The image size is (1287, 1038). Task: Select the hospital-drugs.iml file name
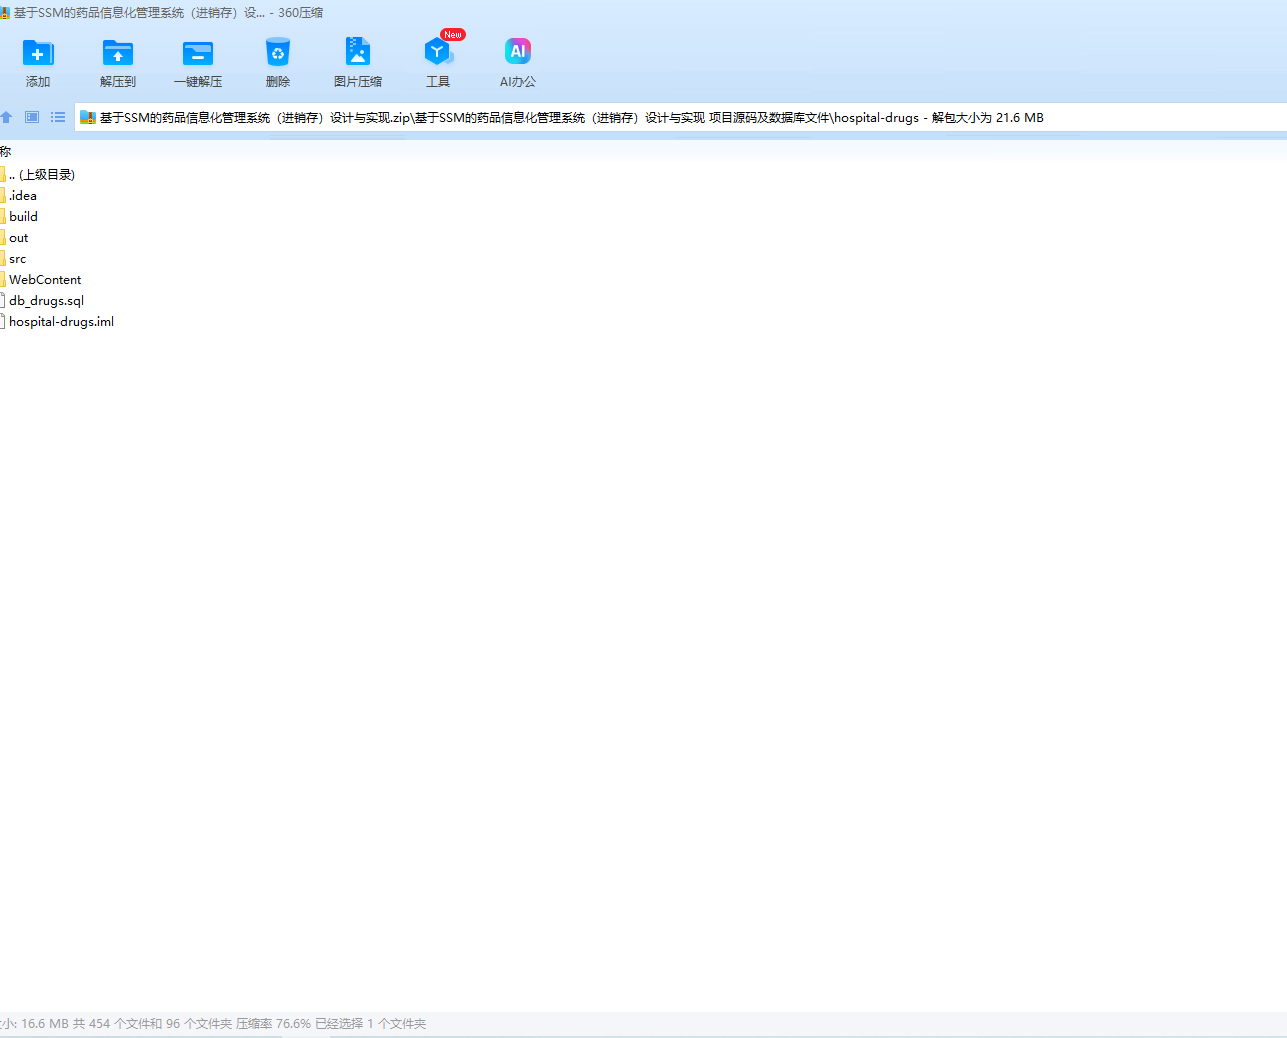[x=62, y=321]
